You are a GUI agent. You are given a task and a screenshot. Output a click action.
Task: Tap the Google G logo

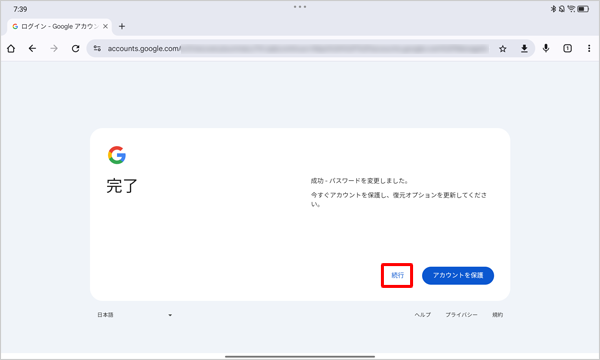(117, 155)
